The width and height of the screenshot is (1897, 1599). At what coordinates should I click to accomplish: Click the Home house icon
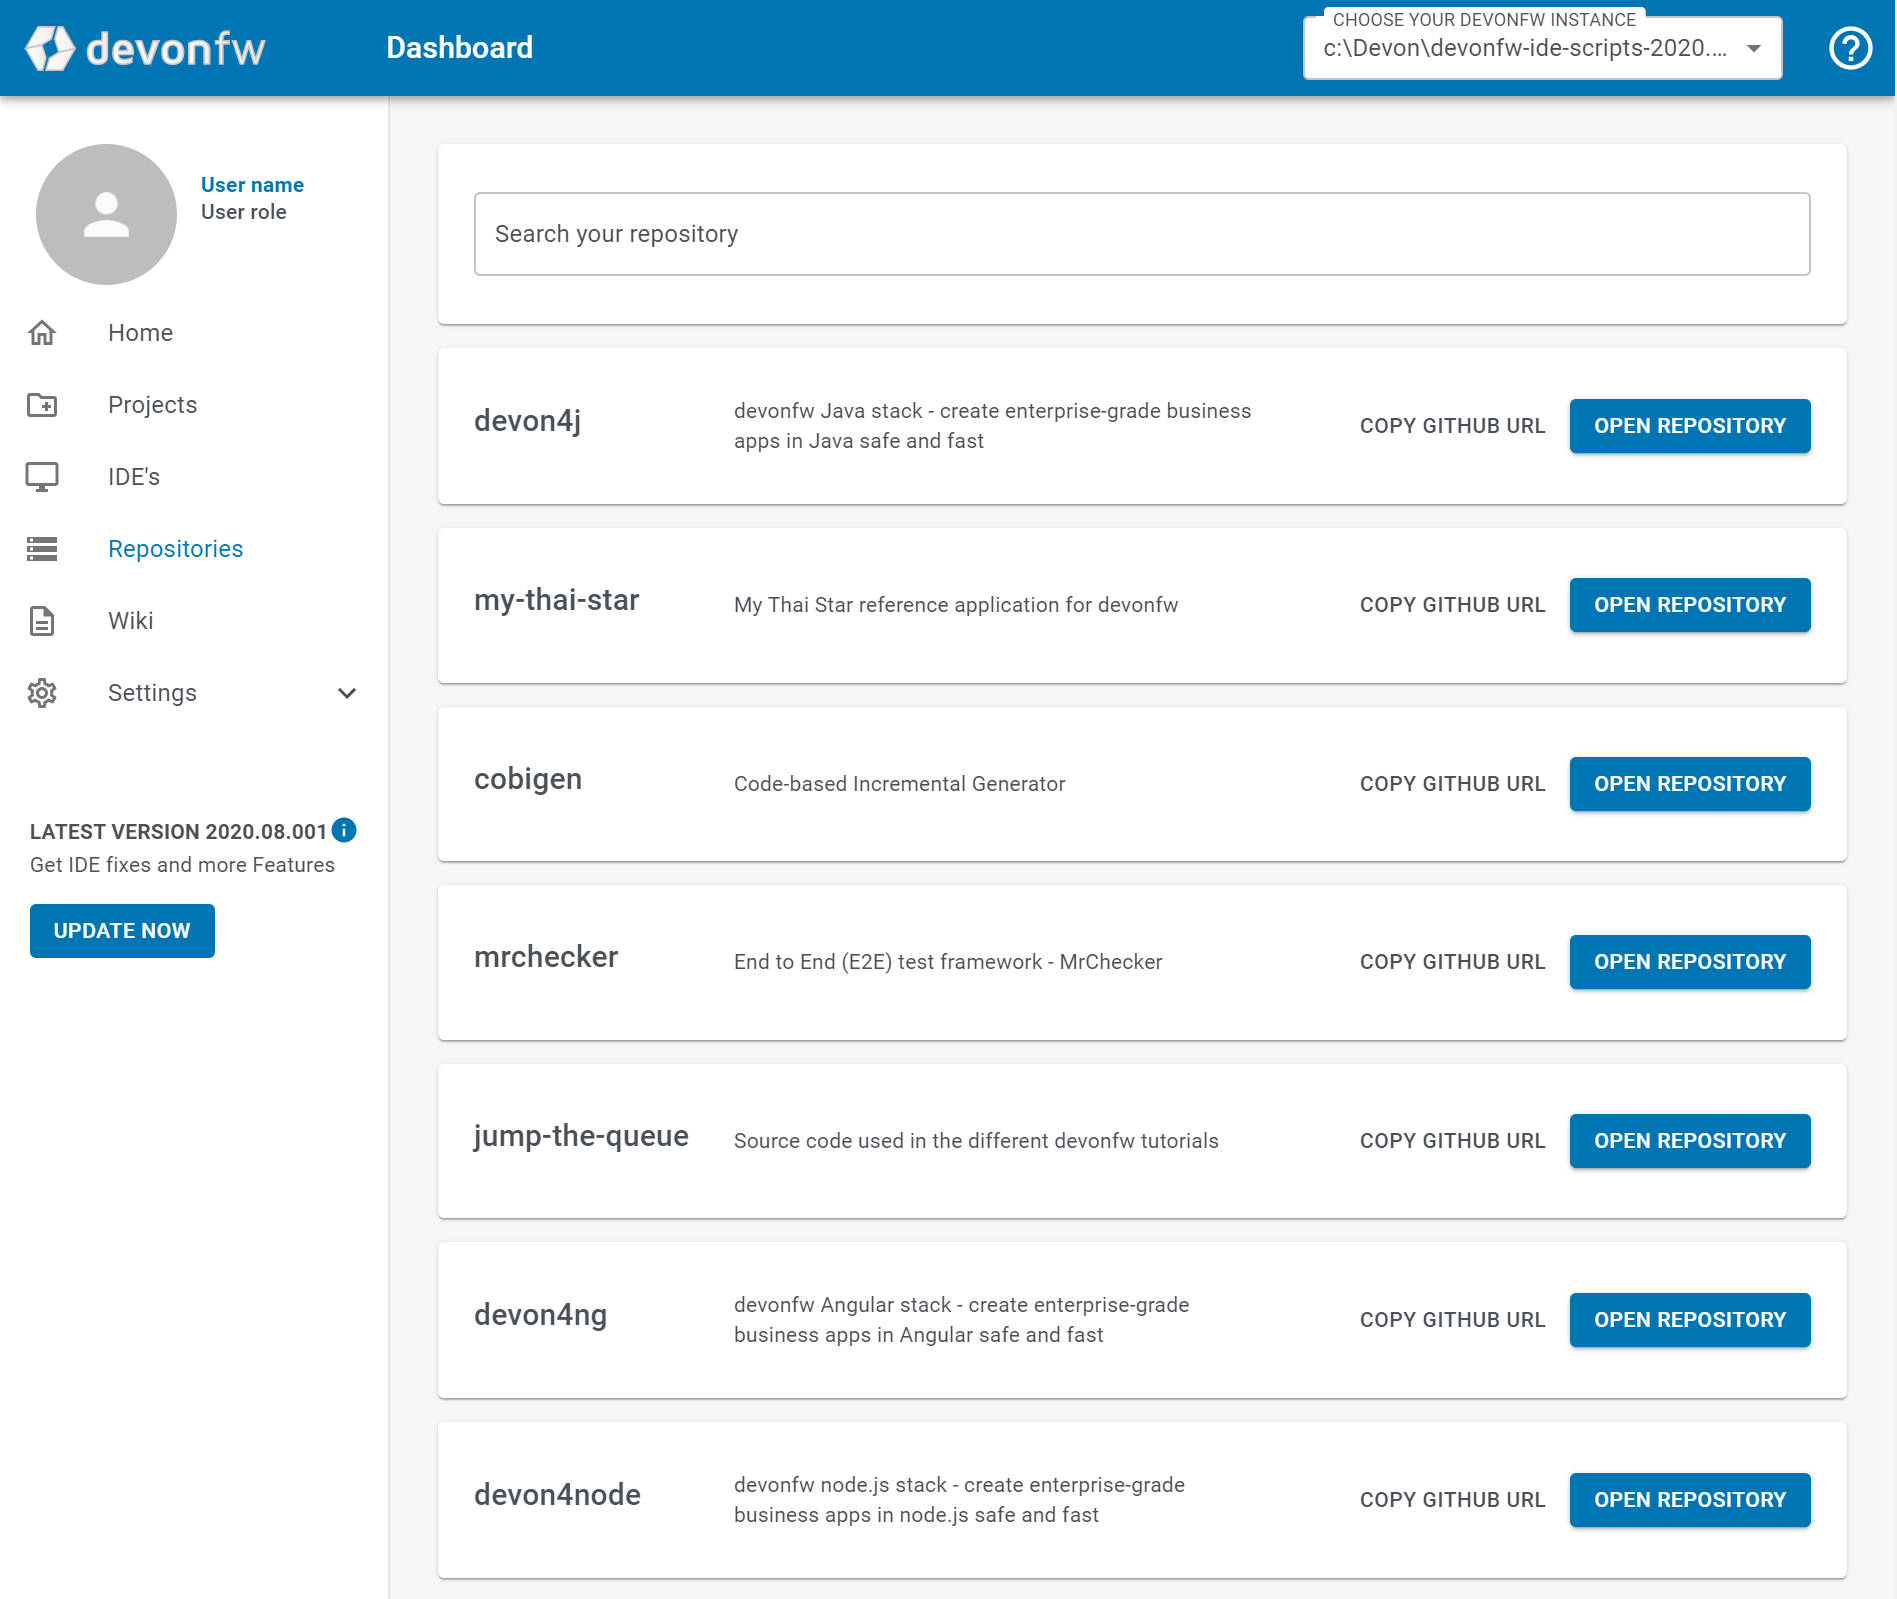coord(42,333)
